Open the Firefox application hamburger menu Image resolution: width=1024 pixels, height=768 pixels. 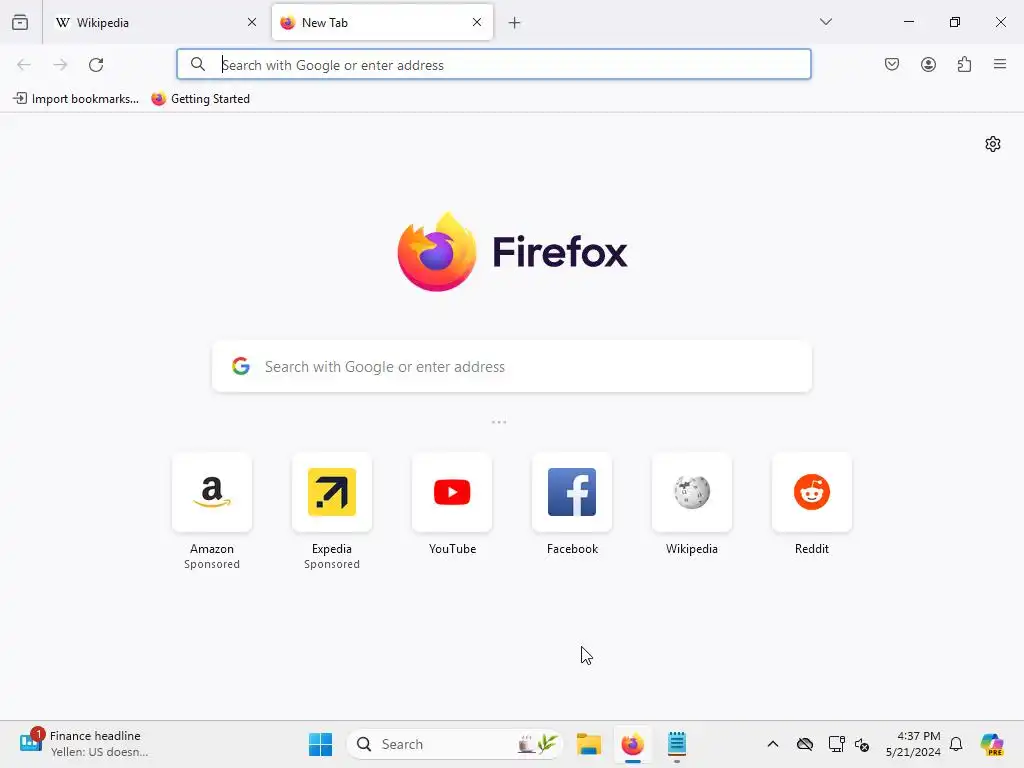1000,64
